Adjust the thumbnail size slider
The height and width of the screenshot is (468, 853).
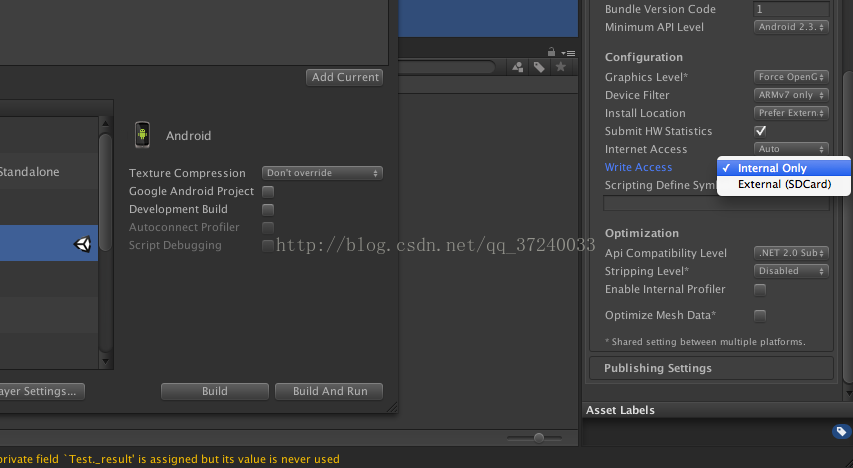click(x=538, y=438)
